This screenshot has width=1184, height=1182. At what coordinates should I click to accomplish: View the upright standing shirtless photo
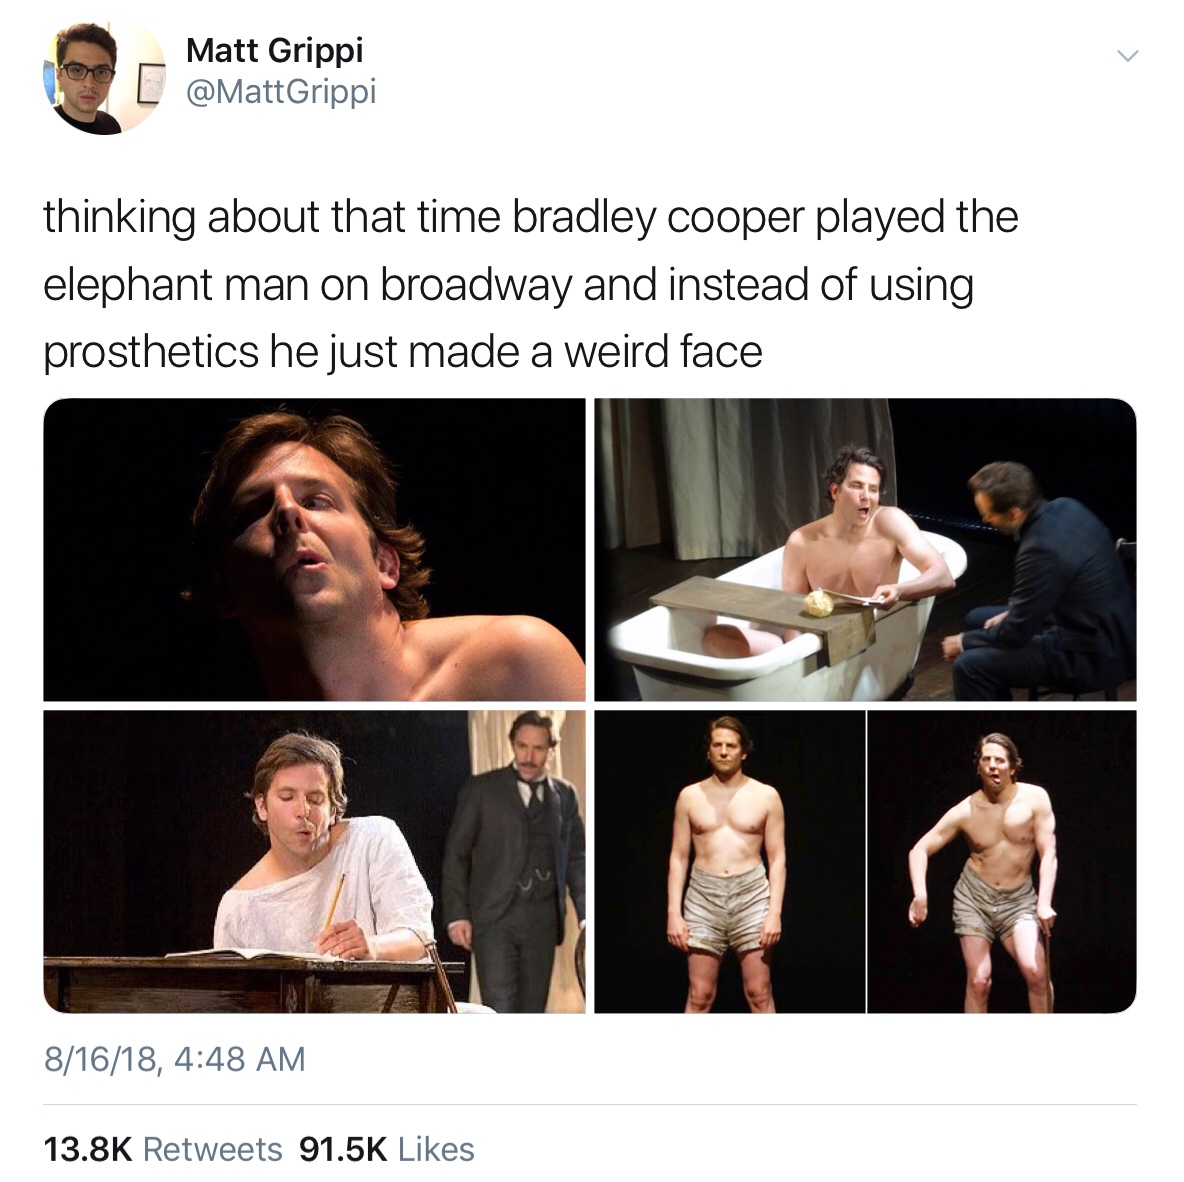[x=730, y=861]
